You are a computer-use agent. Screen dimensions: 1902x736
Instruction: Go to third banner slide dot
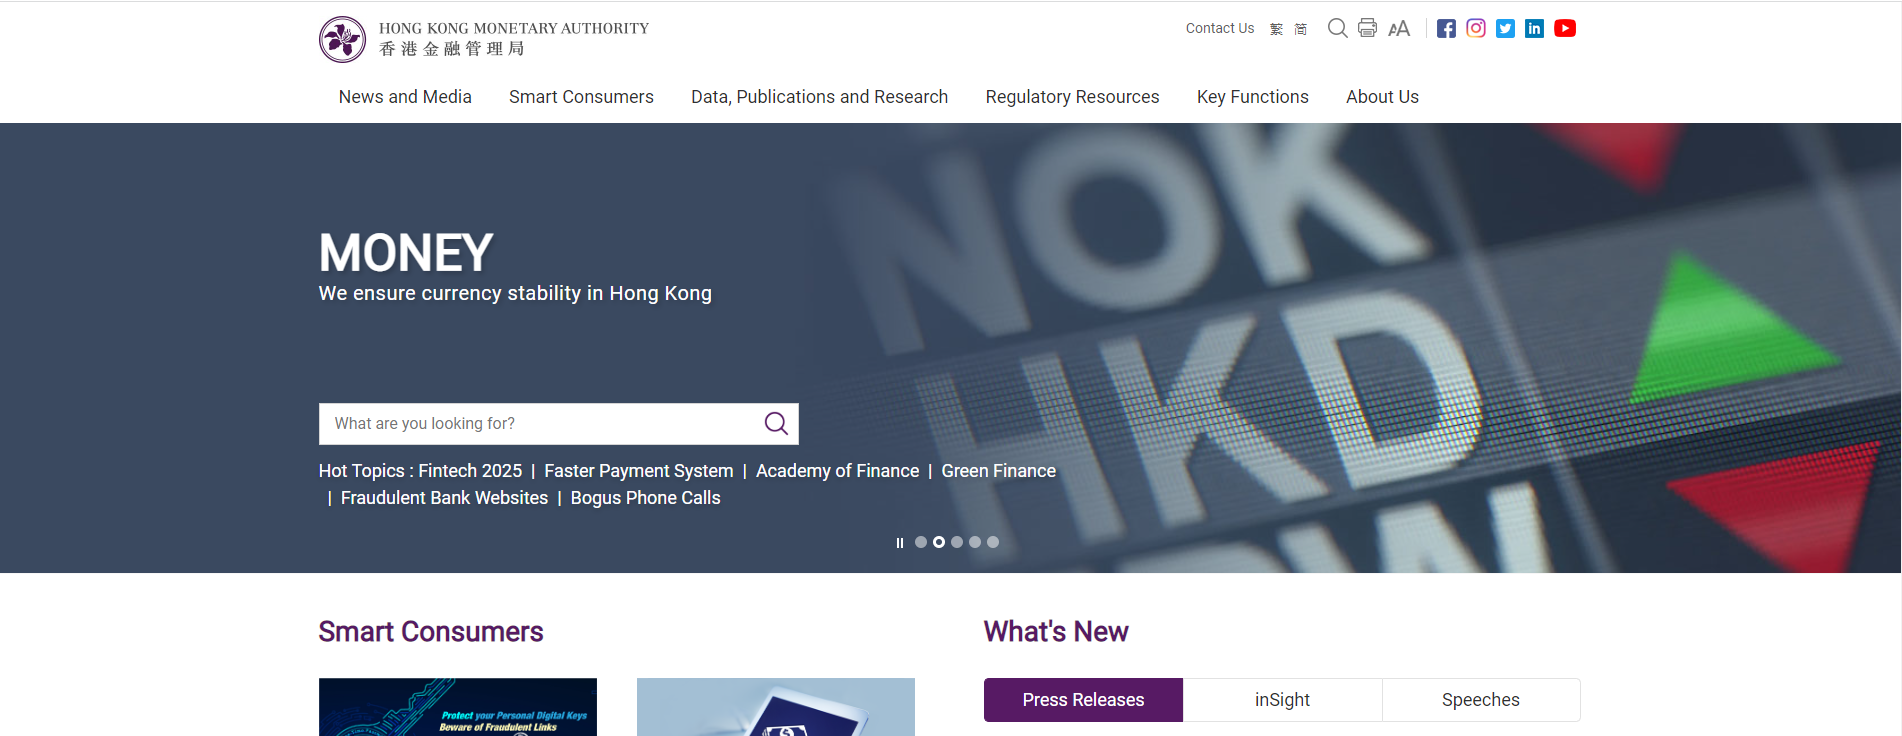tap(957, 542)
